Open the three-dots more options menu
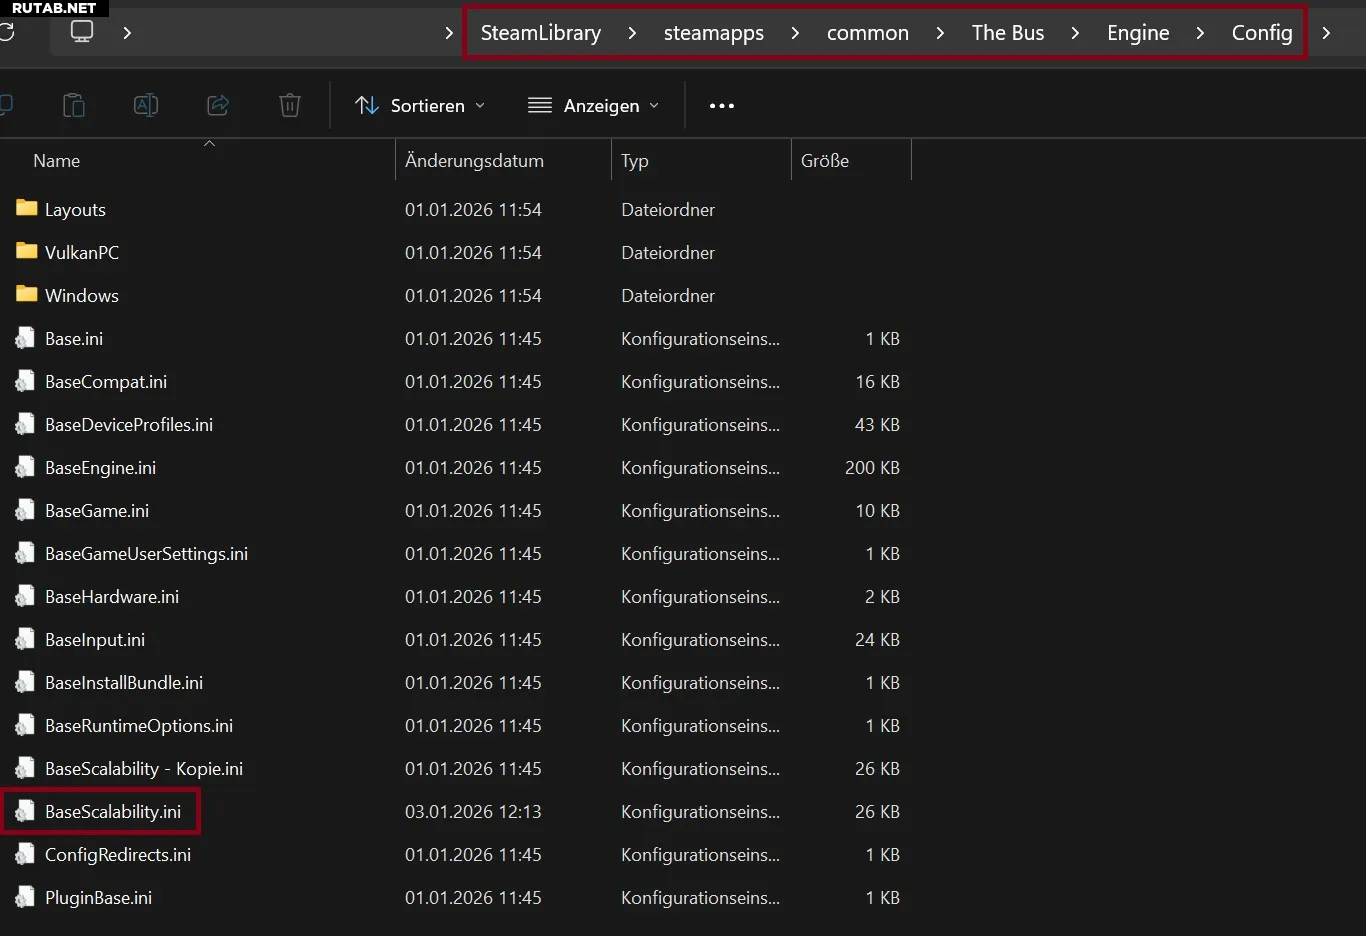Image resolution: width=1366 pixels, height=936 pixels. pos(722,106)
